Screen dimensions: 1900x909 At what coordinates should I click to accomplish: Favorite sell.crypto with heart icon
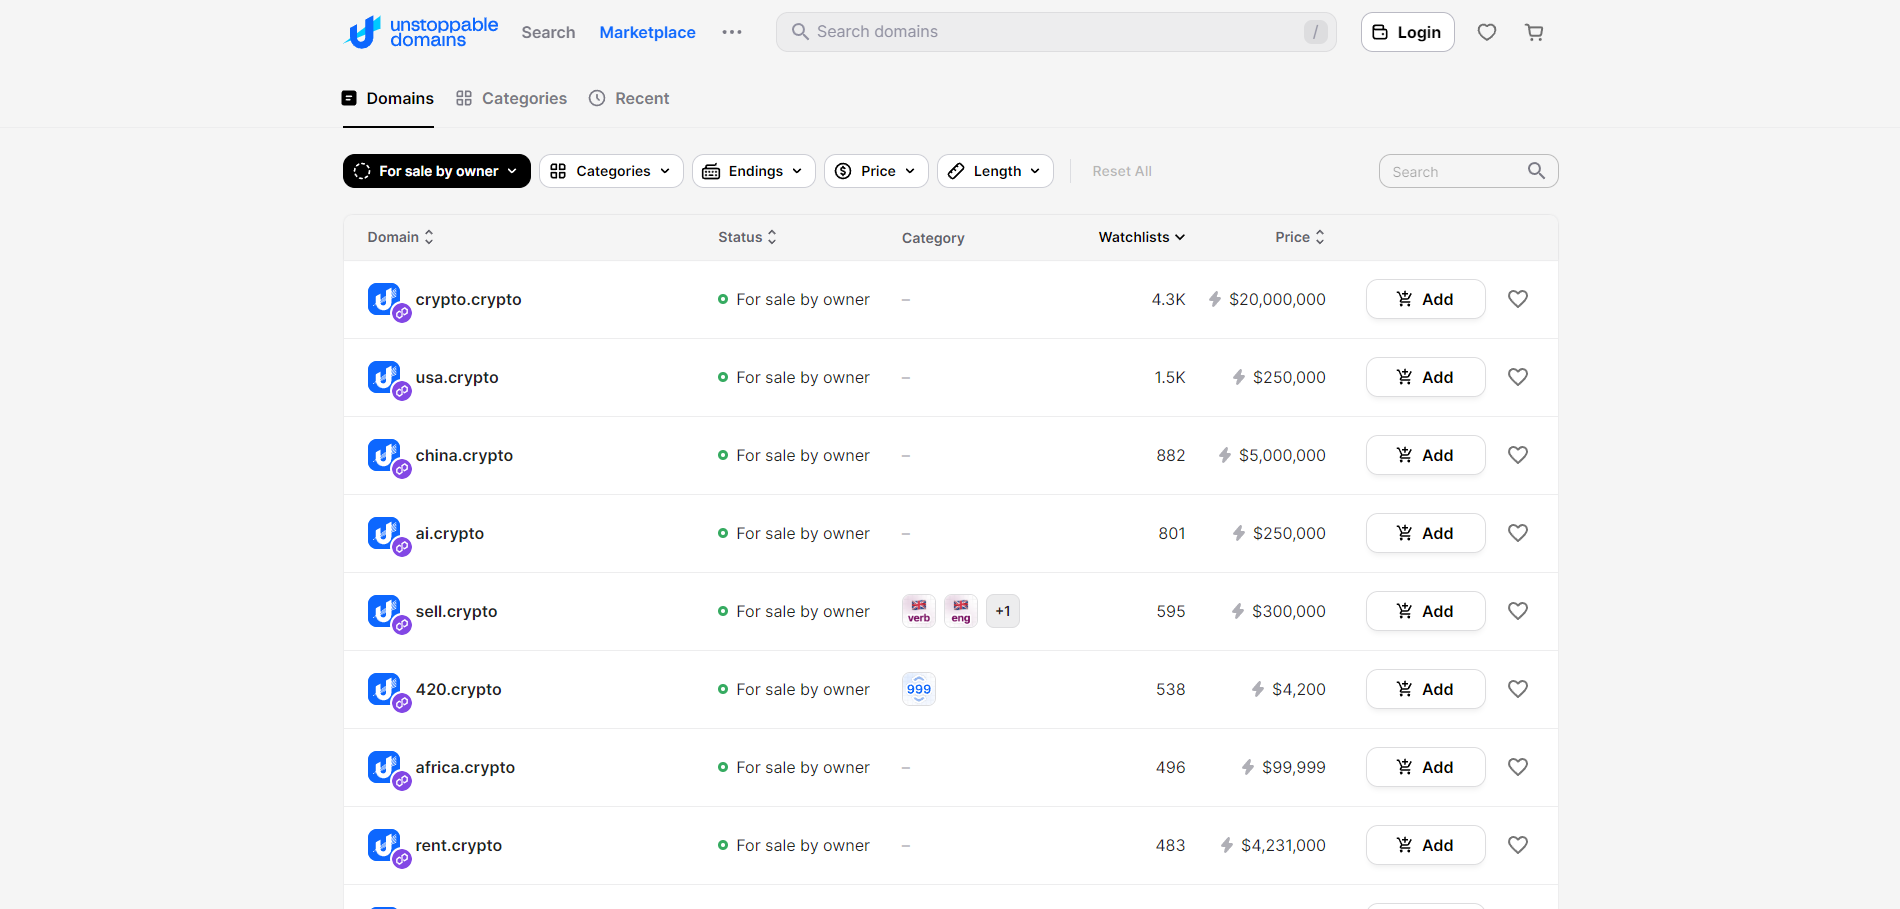[x=1518, y=611]
